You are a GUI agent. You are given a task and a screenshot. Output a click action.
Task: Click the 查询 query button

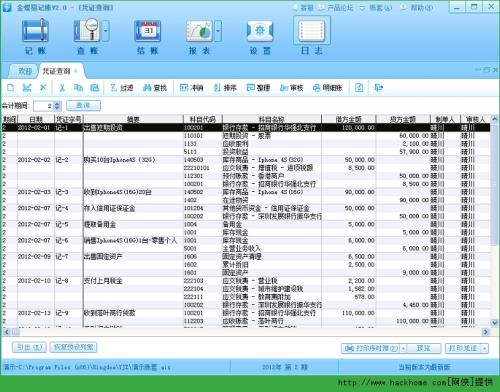83,106
